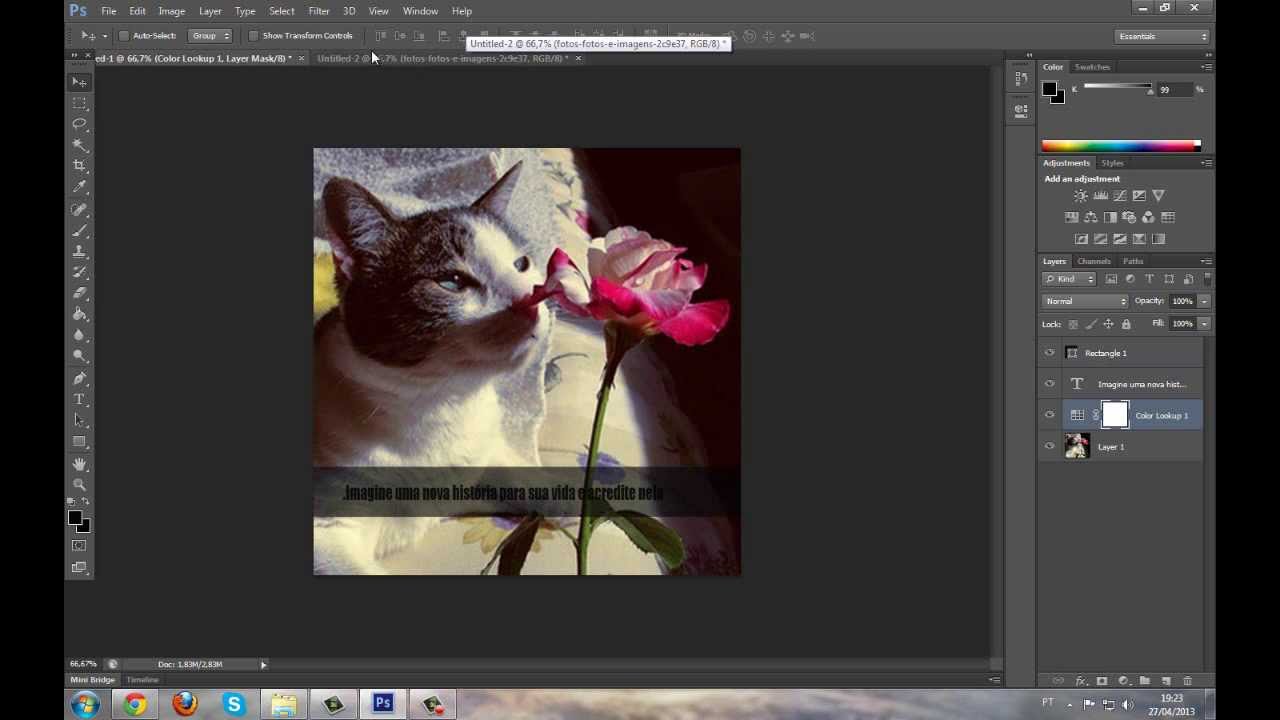Viewport: 1280px width, 720px height.
Task: Click the layer effects fx button
Action: pyautogui.click(x=1080, y=681)
